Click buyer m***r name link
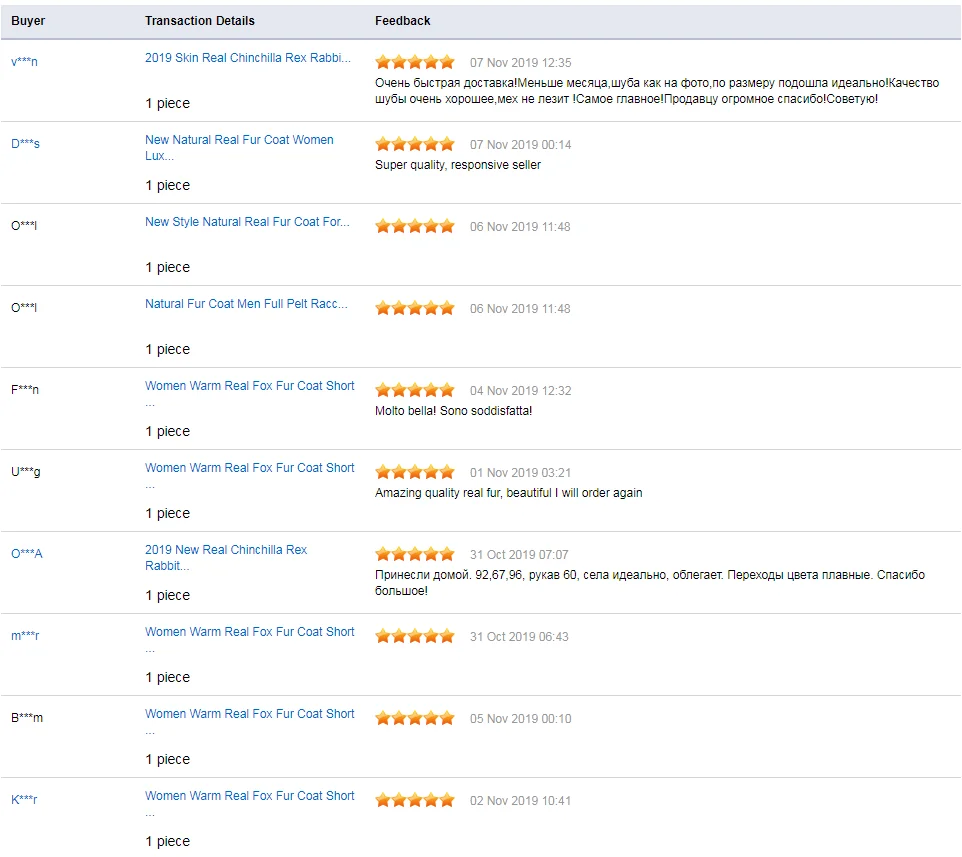962x857 pixels. [x=25, y=636]
